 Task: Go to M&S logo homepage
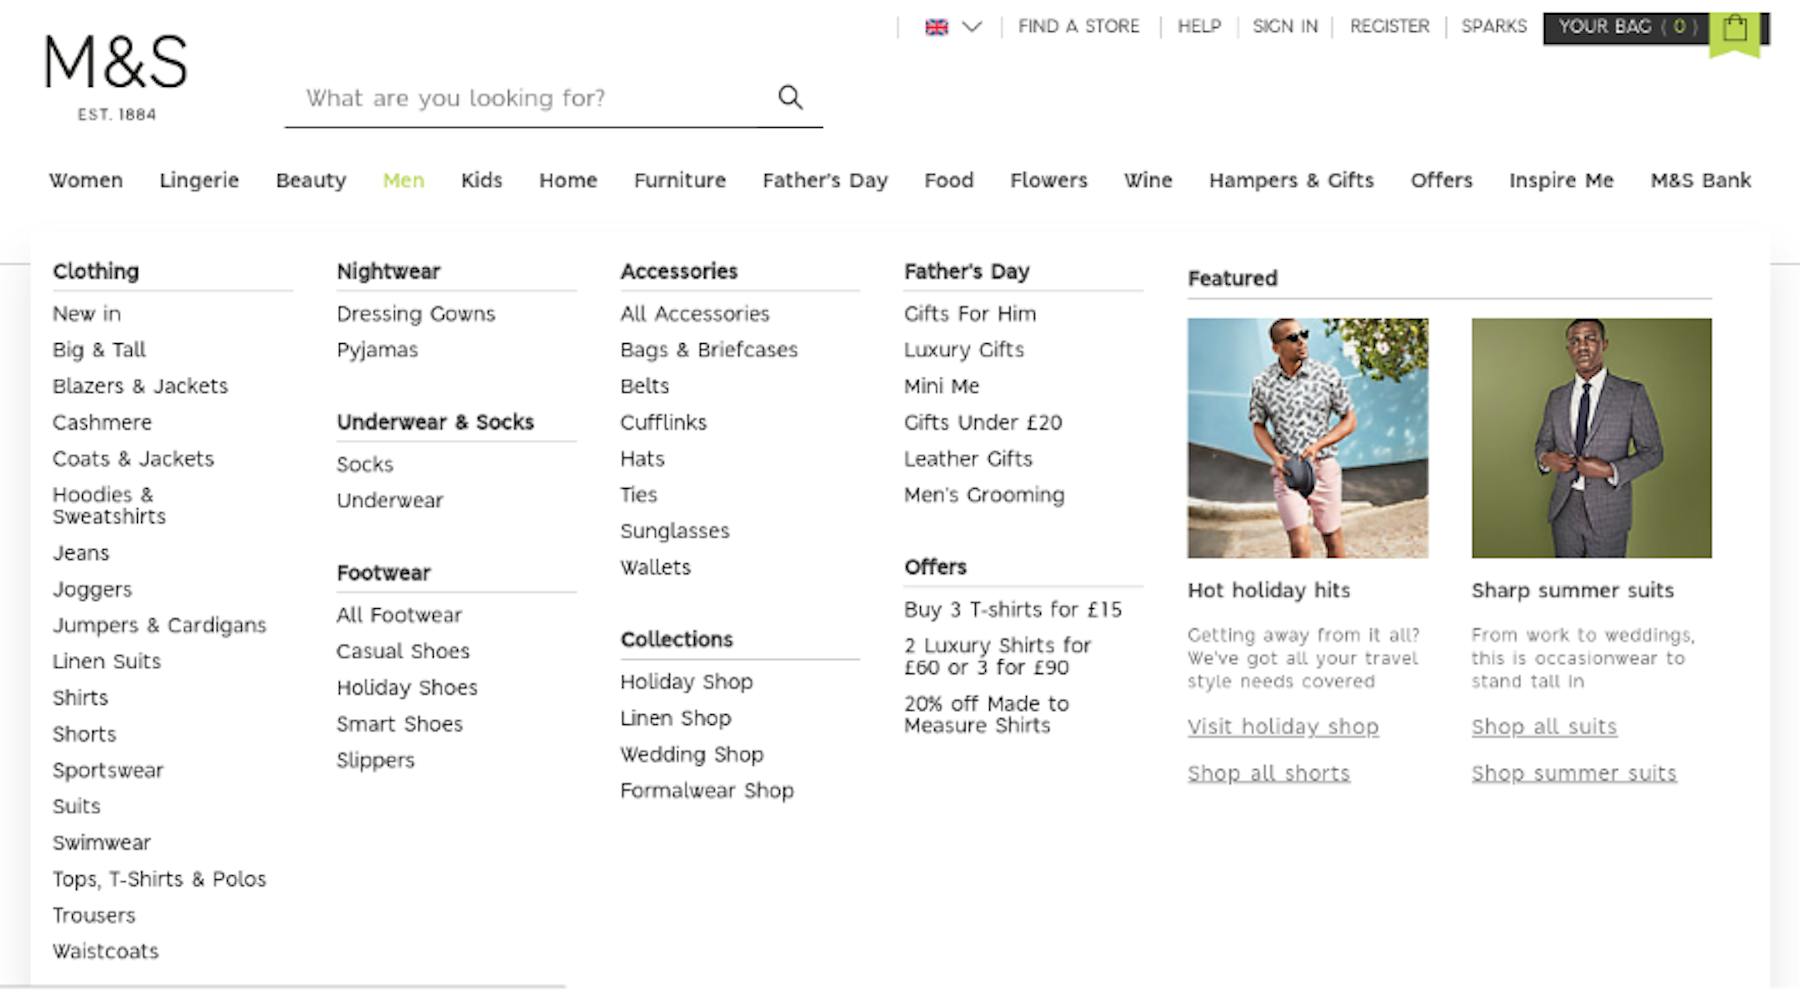coord(116,78)
